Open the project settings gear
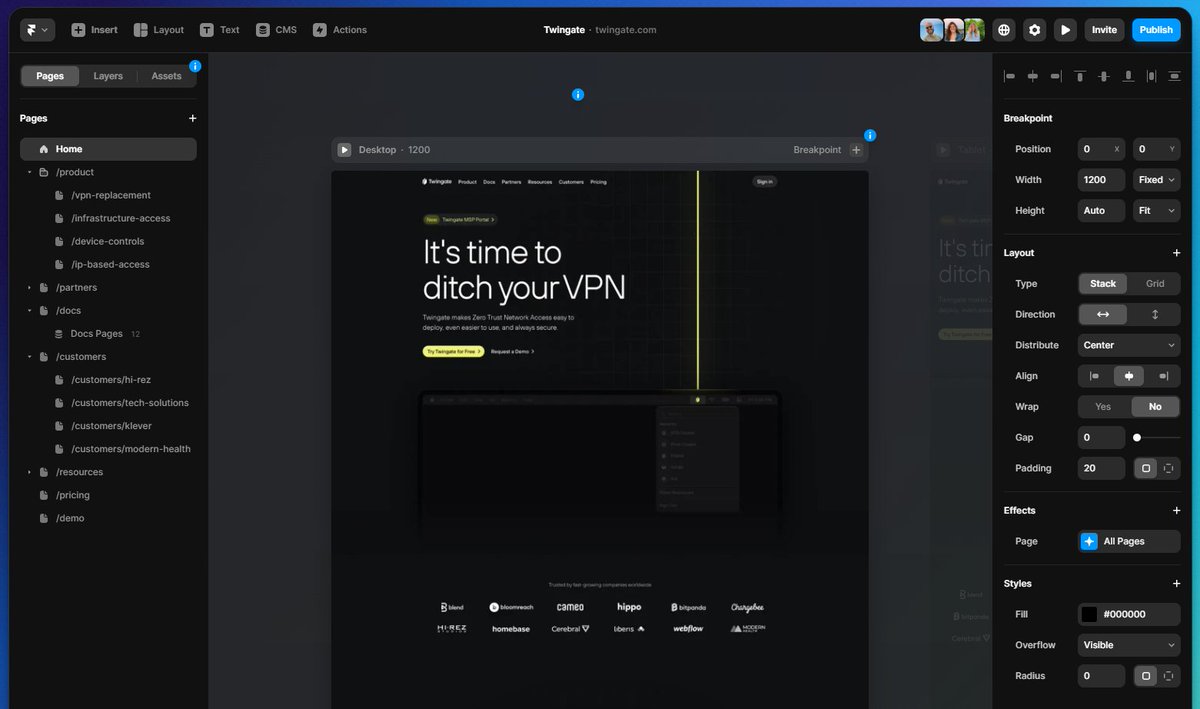The height and width of the screenshot is (709, 1200). point(1035,30)
